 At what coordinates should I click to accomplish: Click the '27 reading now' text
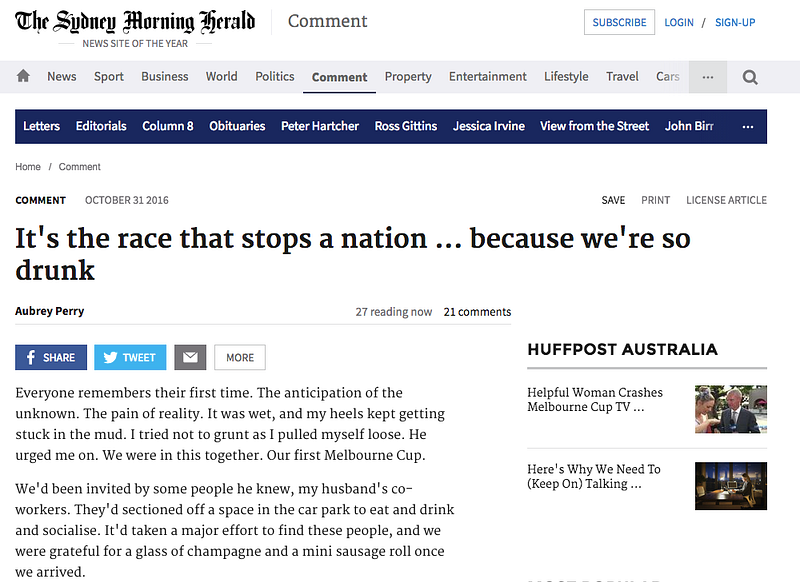point(394,312)
